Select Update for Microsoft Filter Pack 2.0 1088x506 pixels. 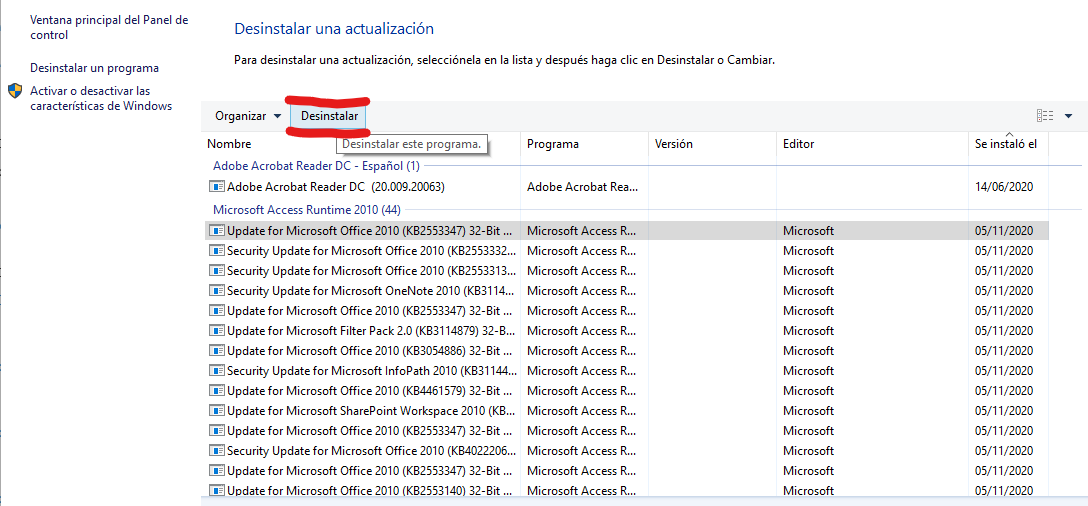pos(372,330)
